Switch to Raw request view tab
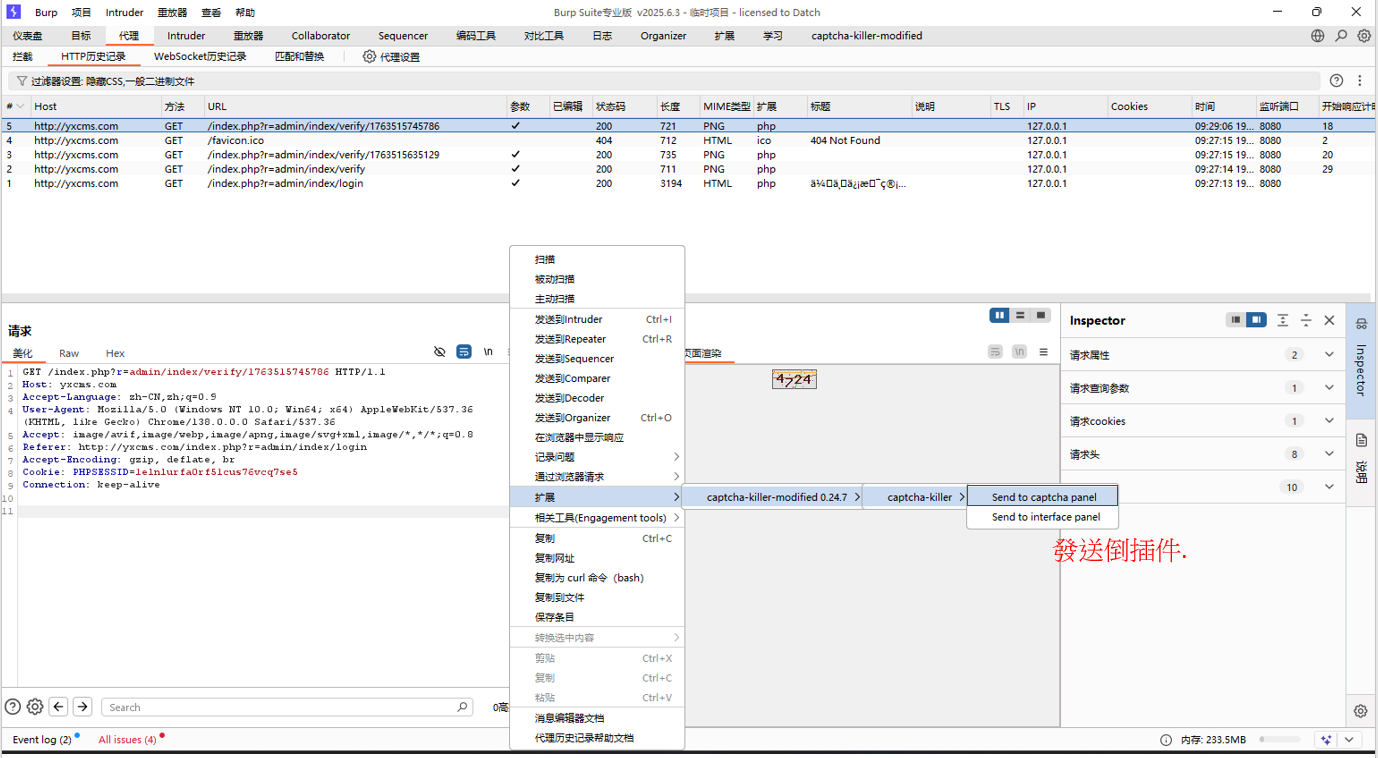 pos(69,353)
